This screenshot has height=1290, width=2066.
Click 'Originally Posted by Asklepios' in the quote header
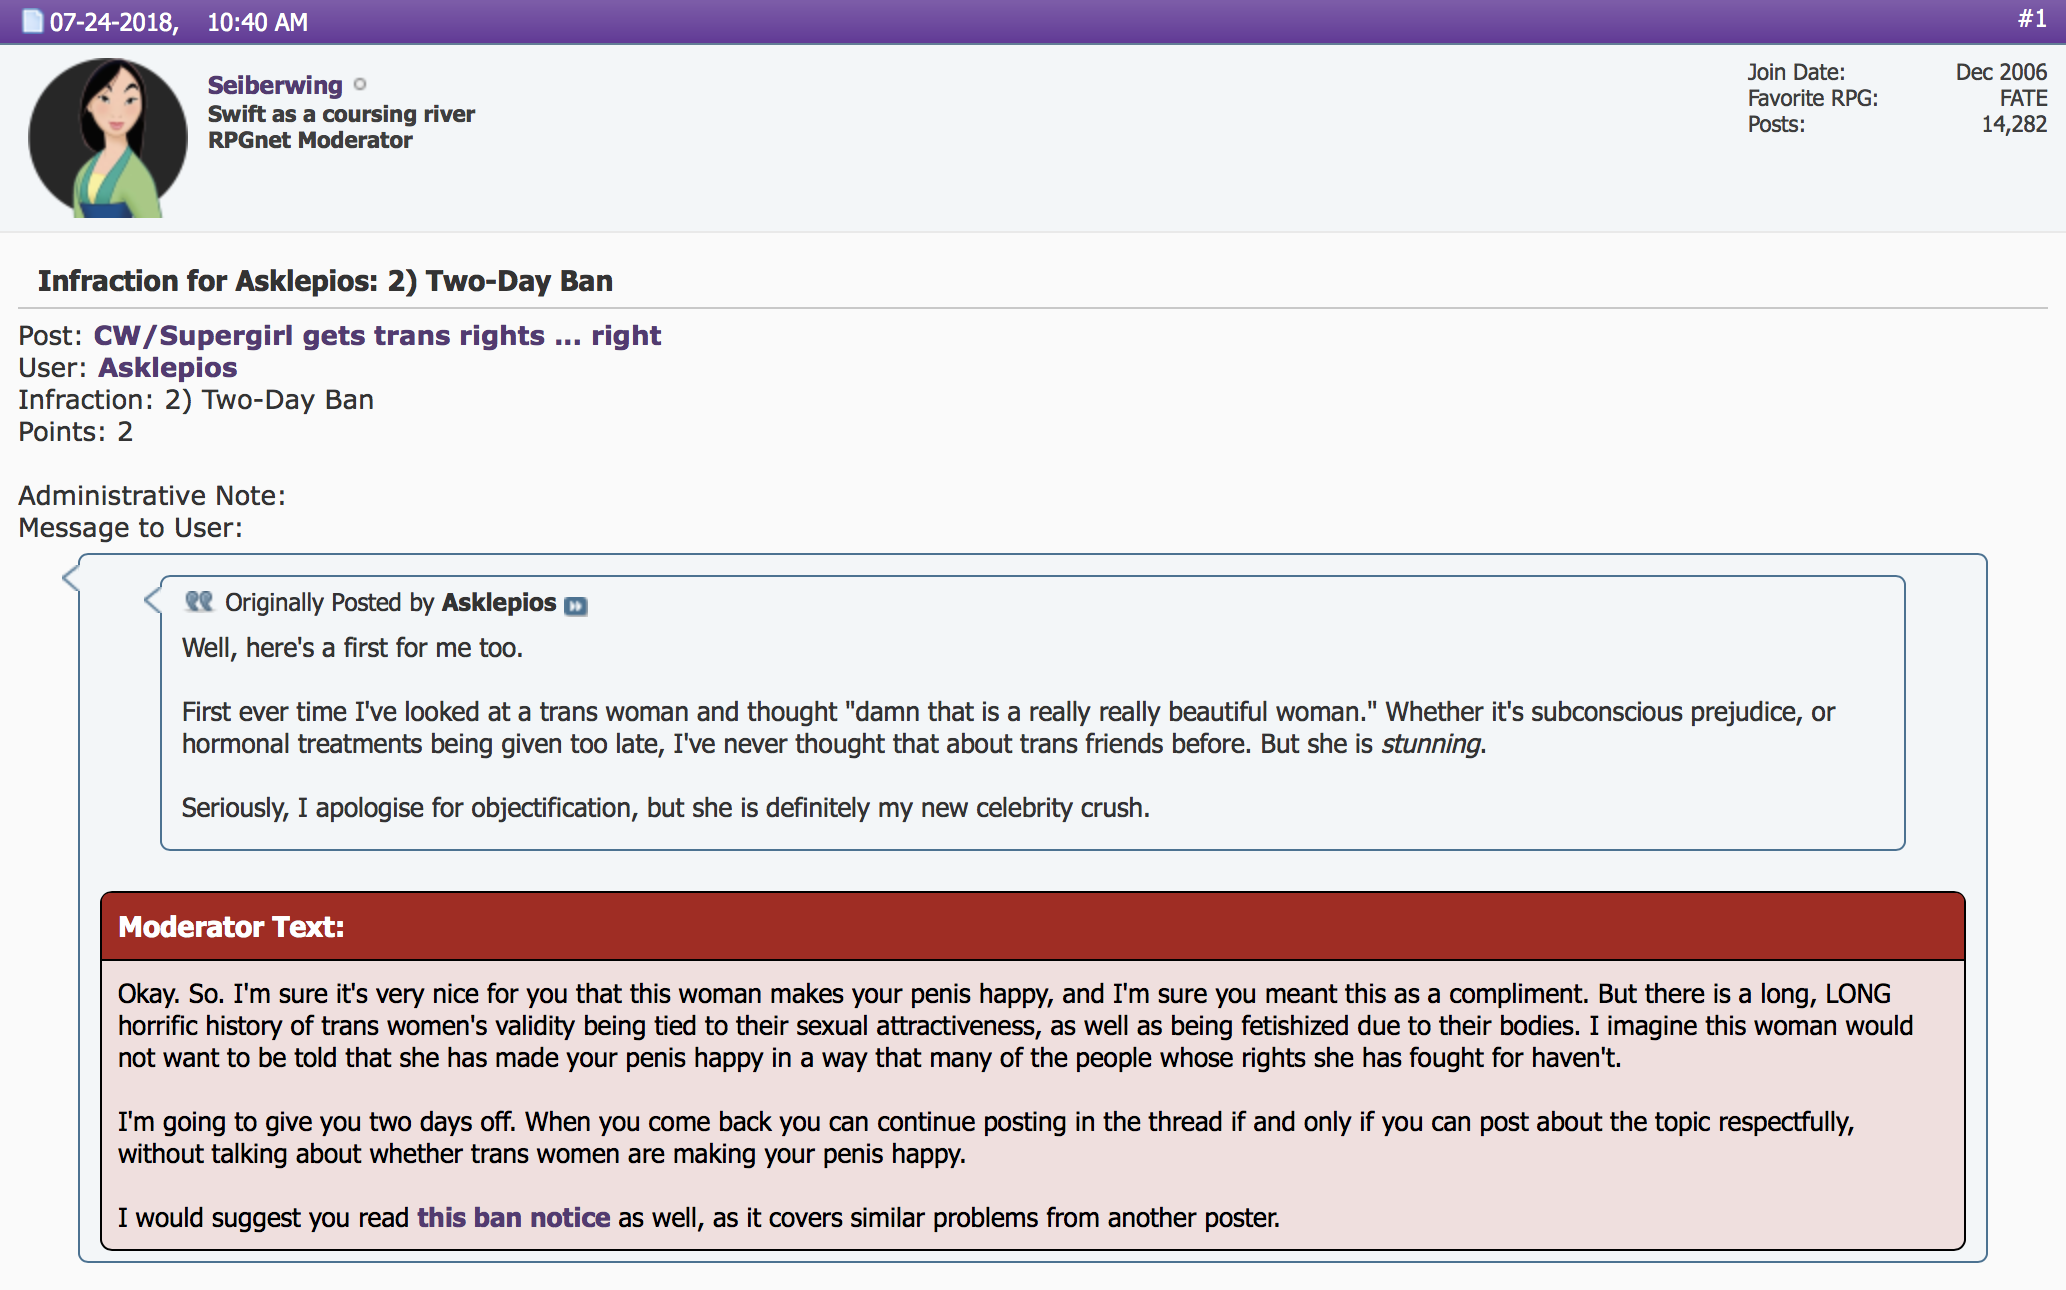(x=390, y=602)
